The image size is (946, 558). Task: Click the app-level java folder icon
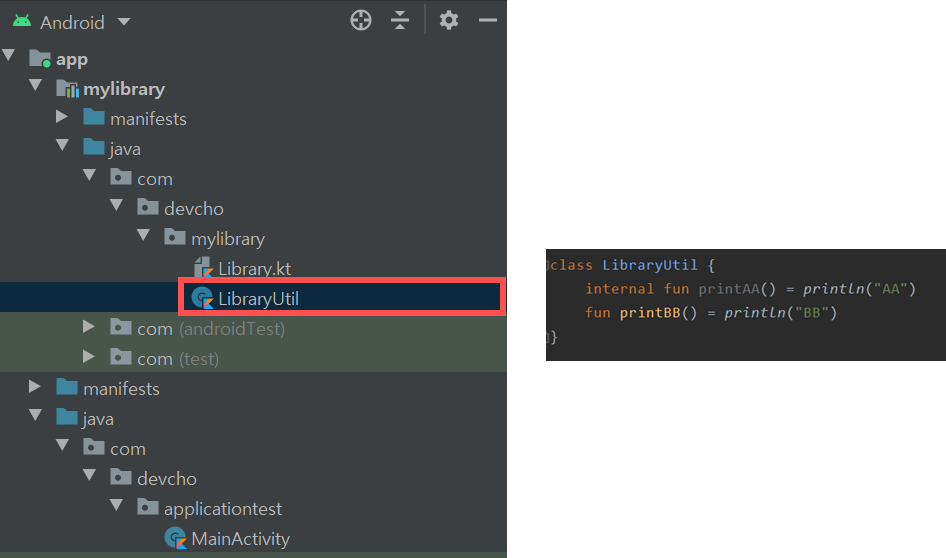(x=67, y=417)
